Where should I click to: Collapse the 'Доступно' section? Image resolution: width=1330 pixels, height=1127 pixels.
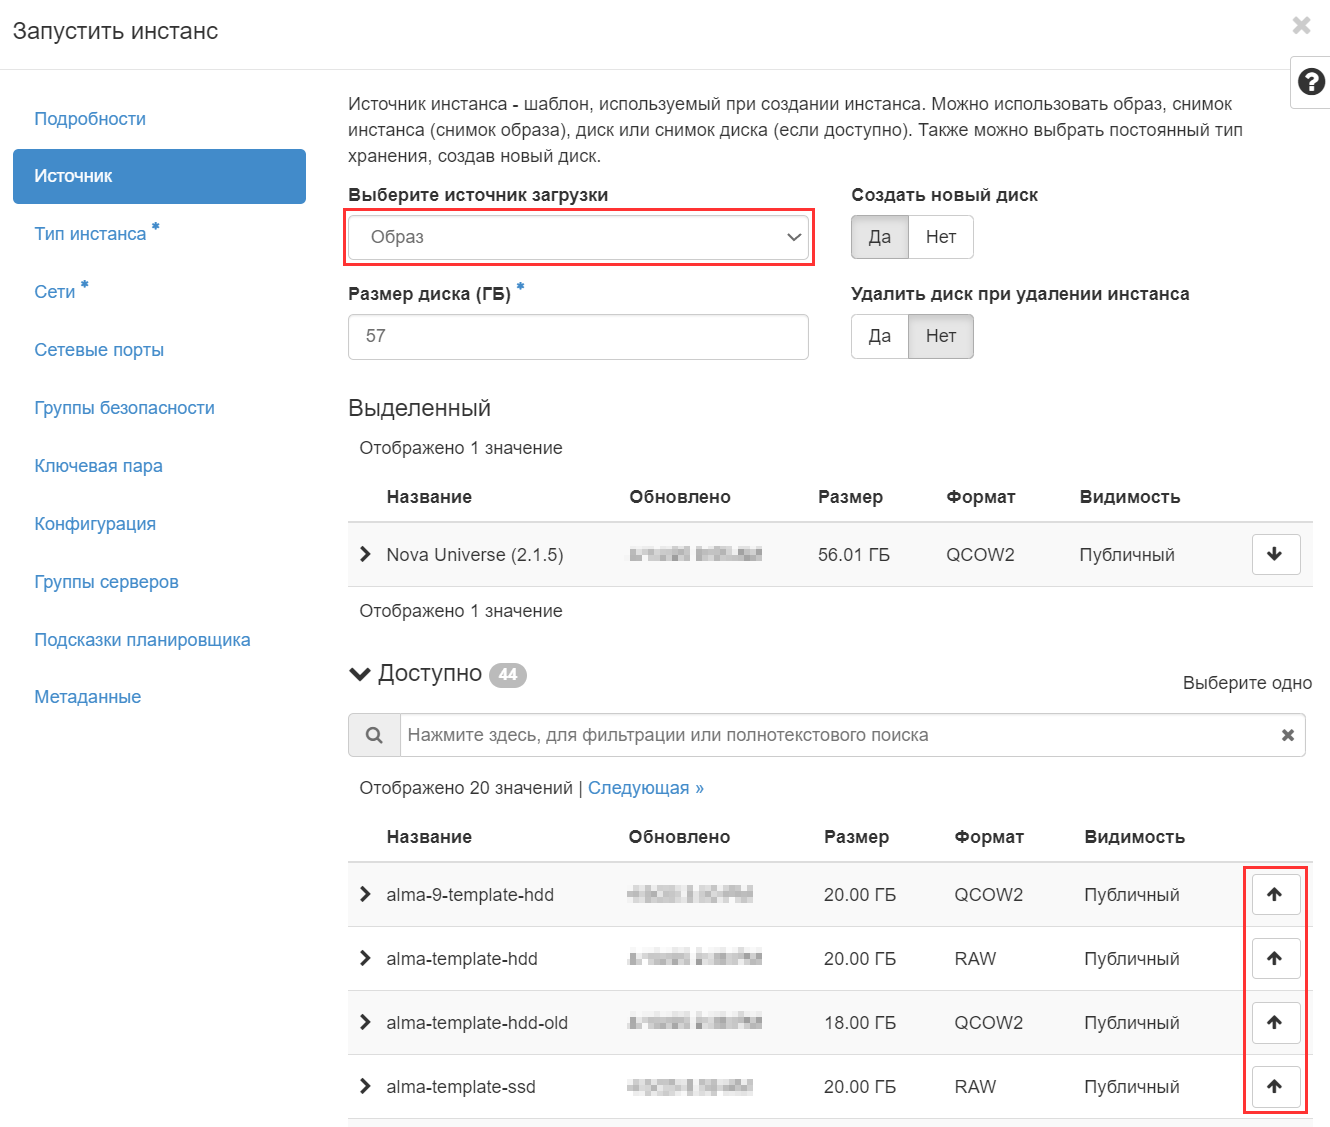click(360, 674)
